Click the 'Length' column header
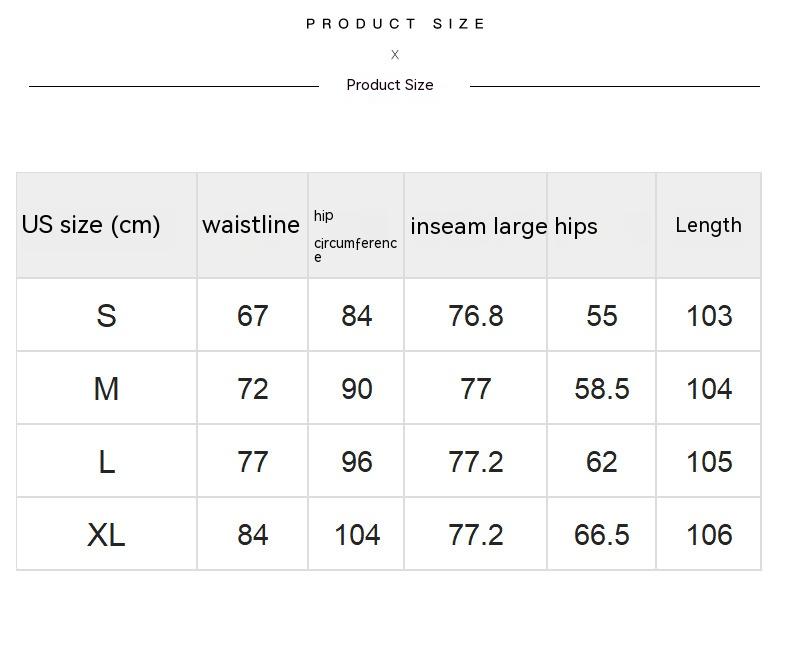The width and height of the screenshot is (790, 666). point(708,225)
